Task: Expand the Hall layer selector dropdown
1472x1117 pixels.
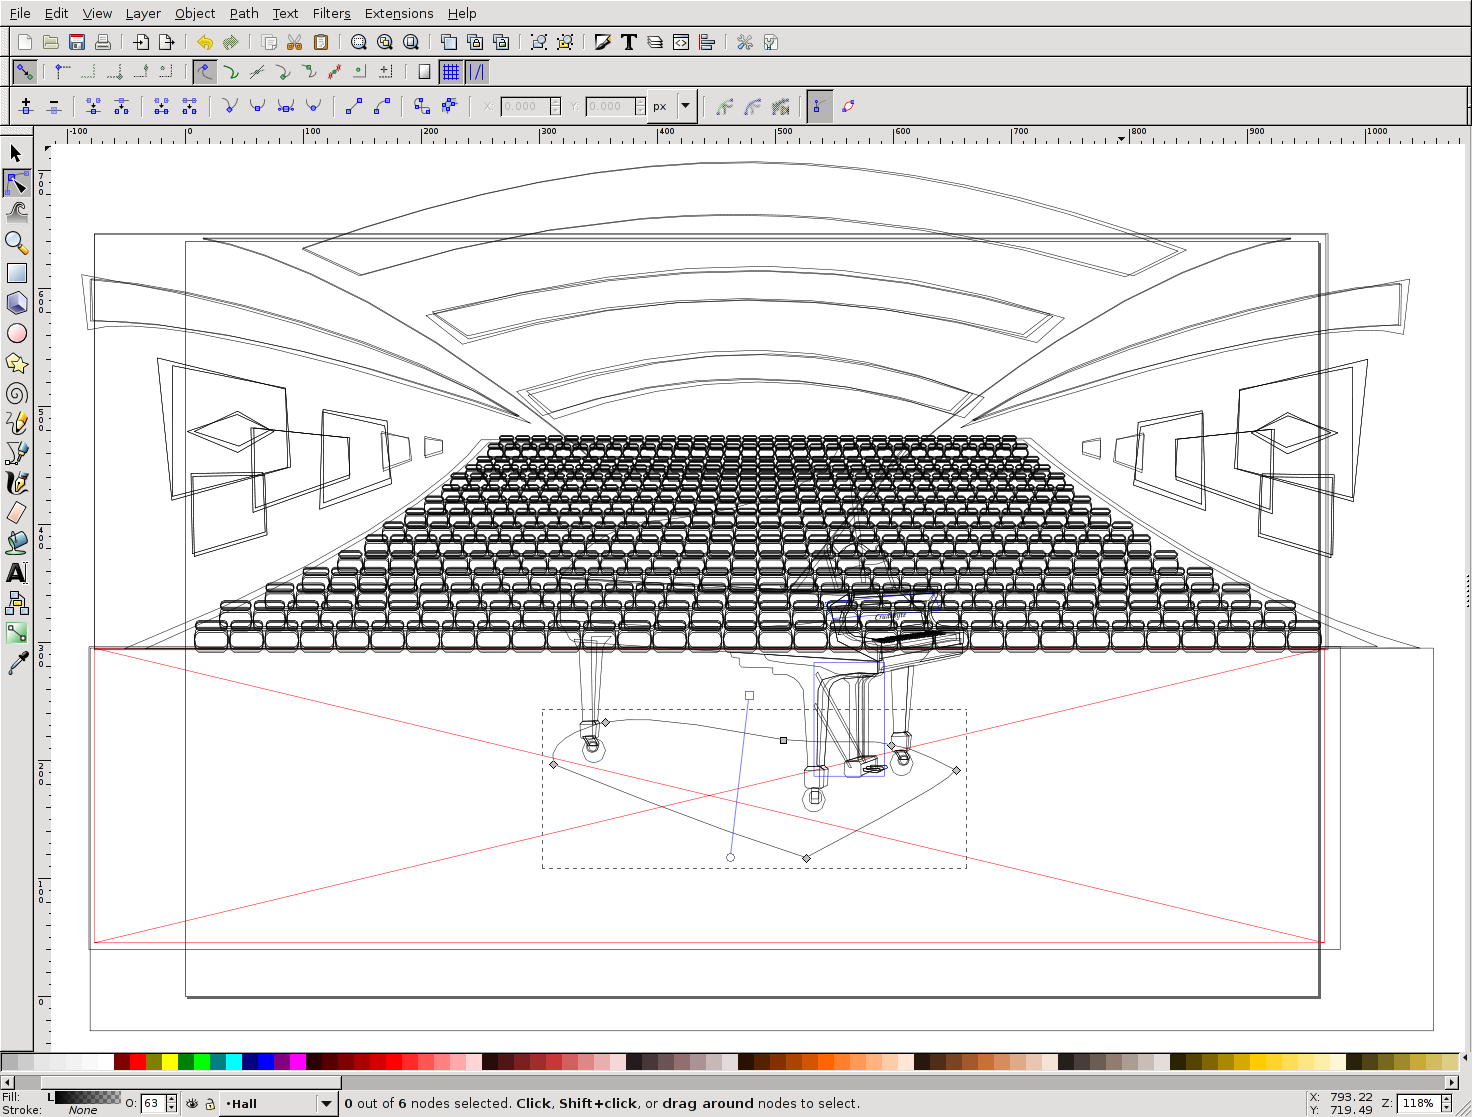Action: pos(326,1104)
